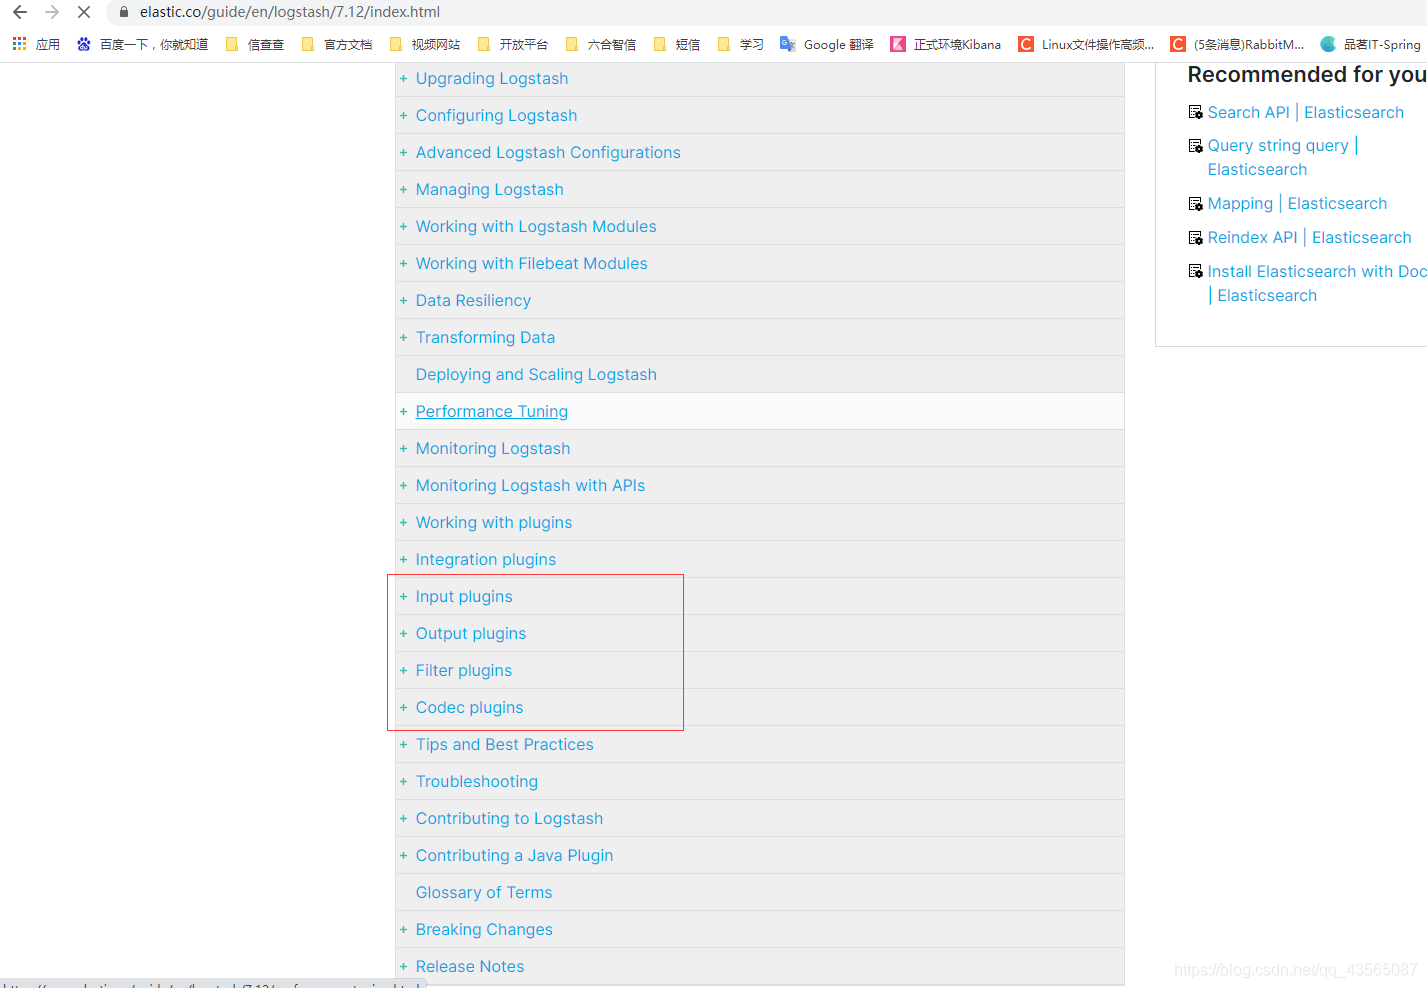The image size is (1427, 988).
Task: Open the apps grid bookmark icon
Action: coord(19,44)
